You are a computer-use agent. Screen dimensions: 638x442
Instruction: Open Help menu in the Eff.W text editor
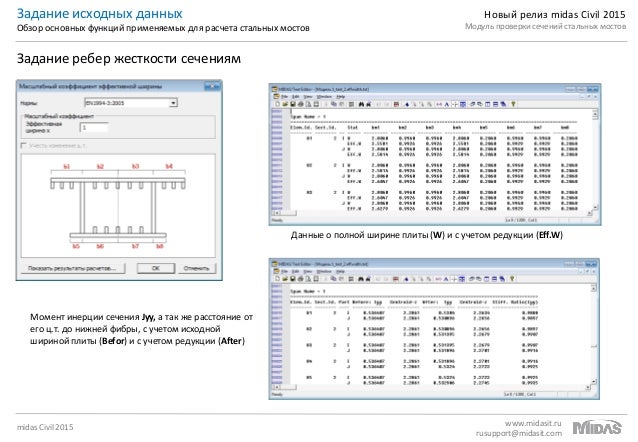coord(341,96)
